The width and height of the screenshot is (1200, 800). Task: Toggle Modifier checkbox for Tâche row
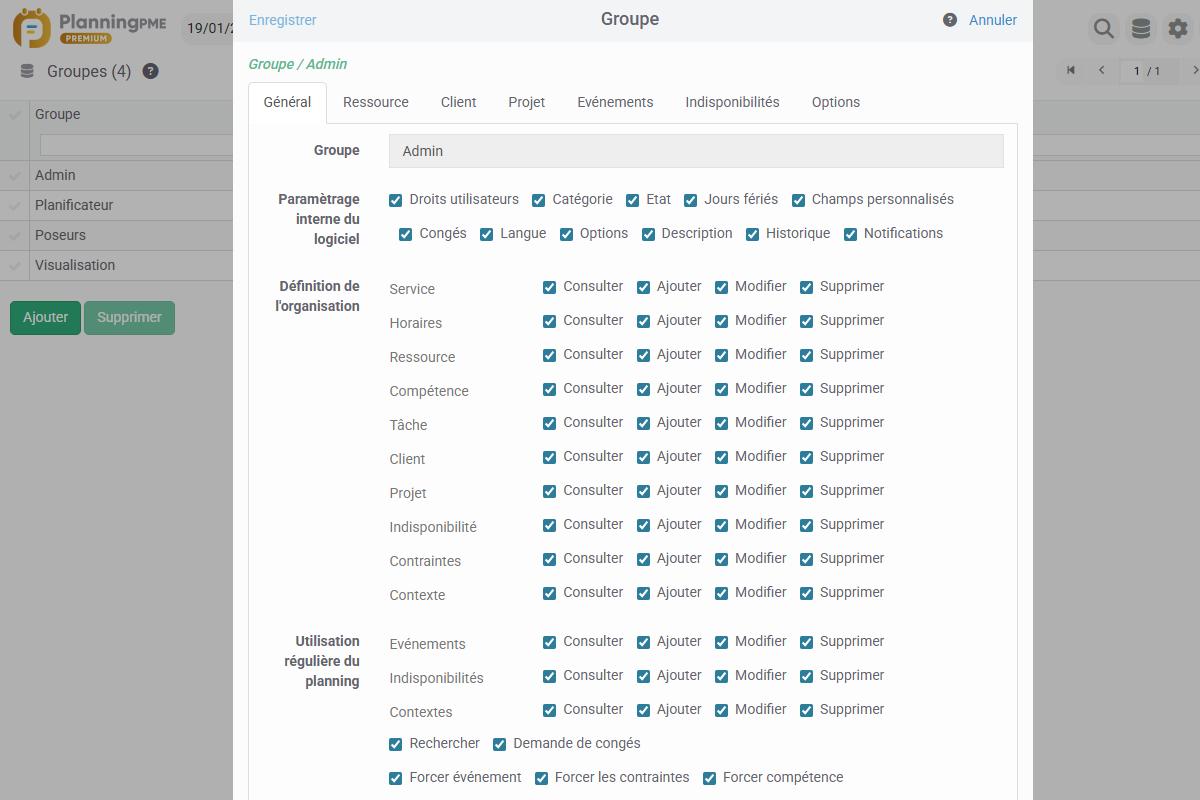(721, 423)
